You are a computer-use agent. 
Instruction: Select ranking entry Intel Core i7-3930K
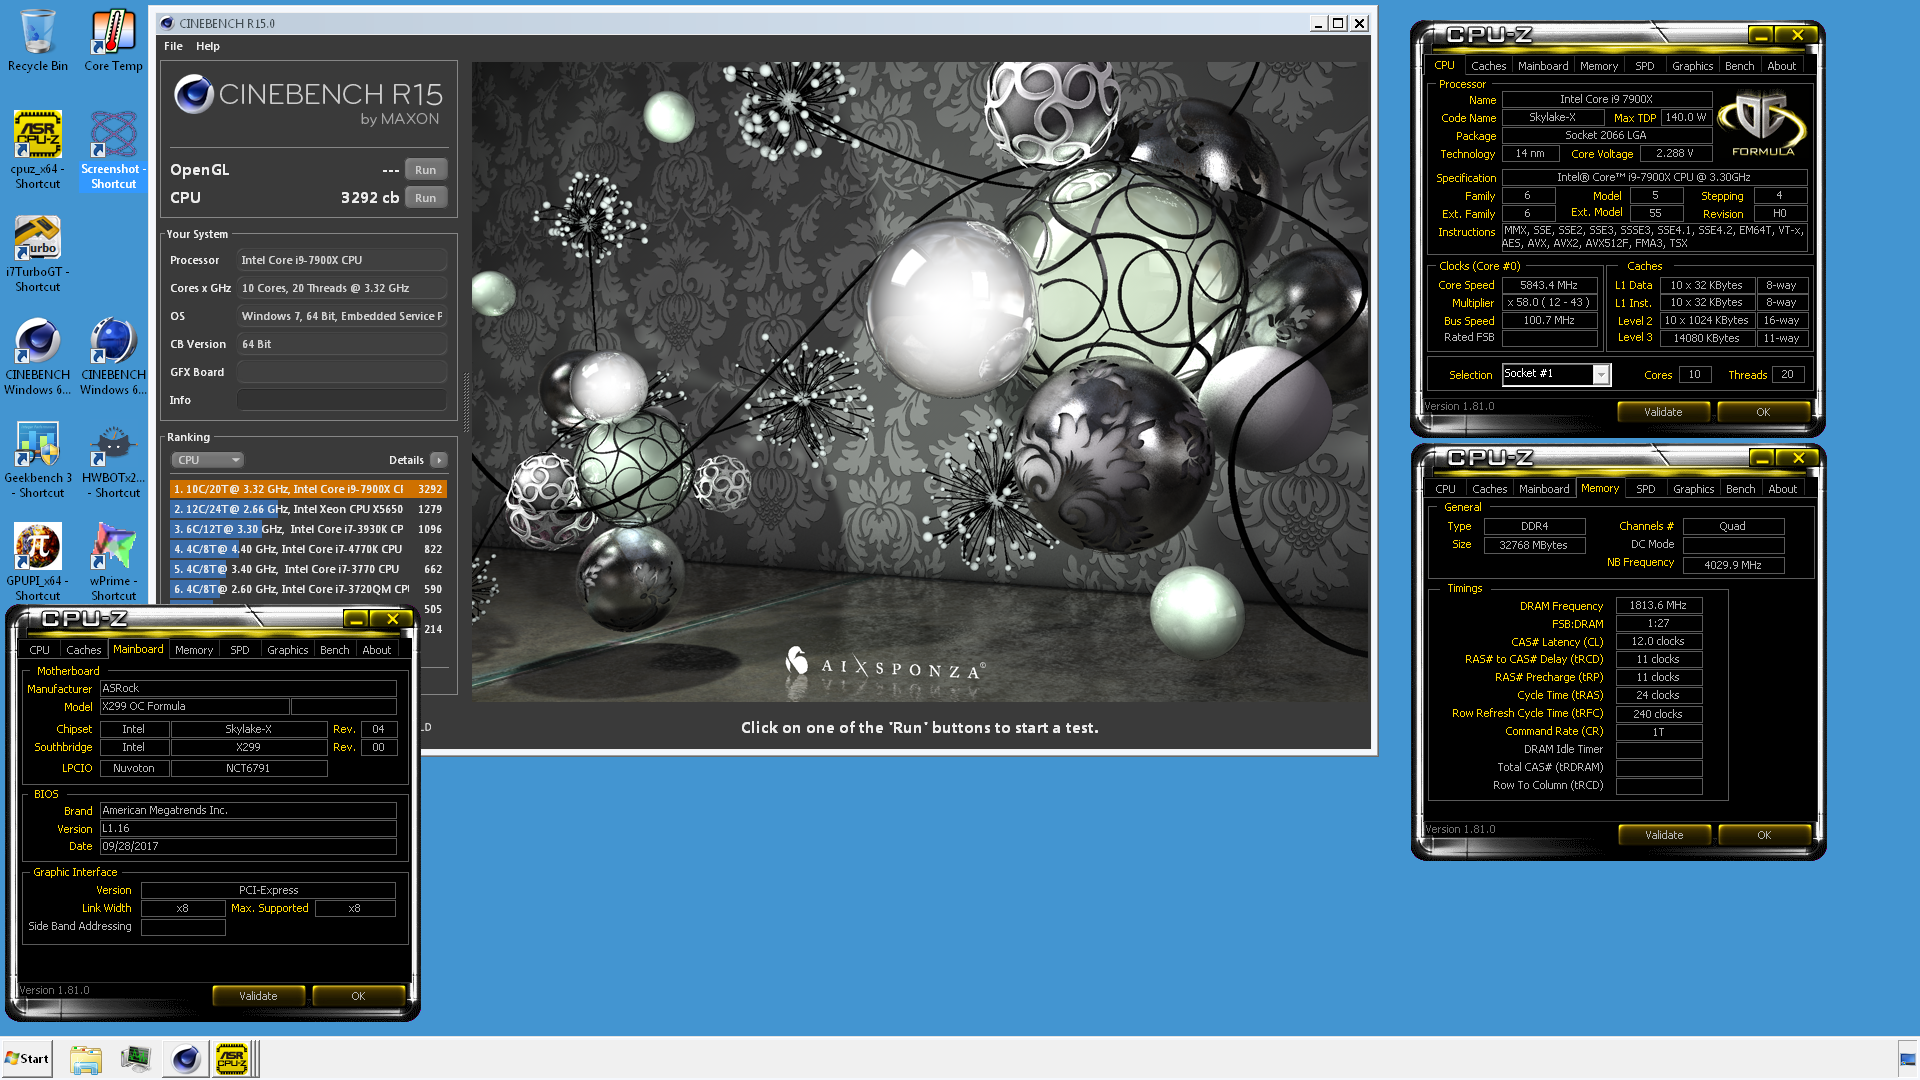308,529
